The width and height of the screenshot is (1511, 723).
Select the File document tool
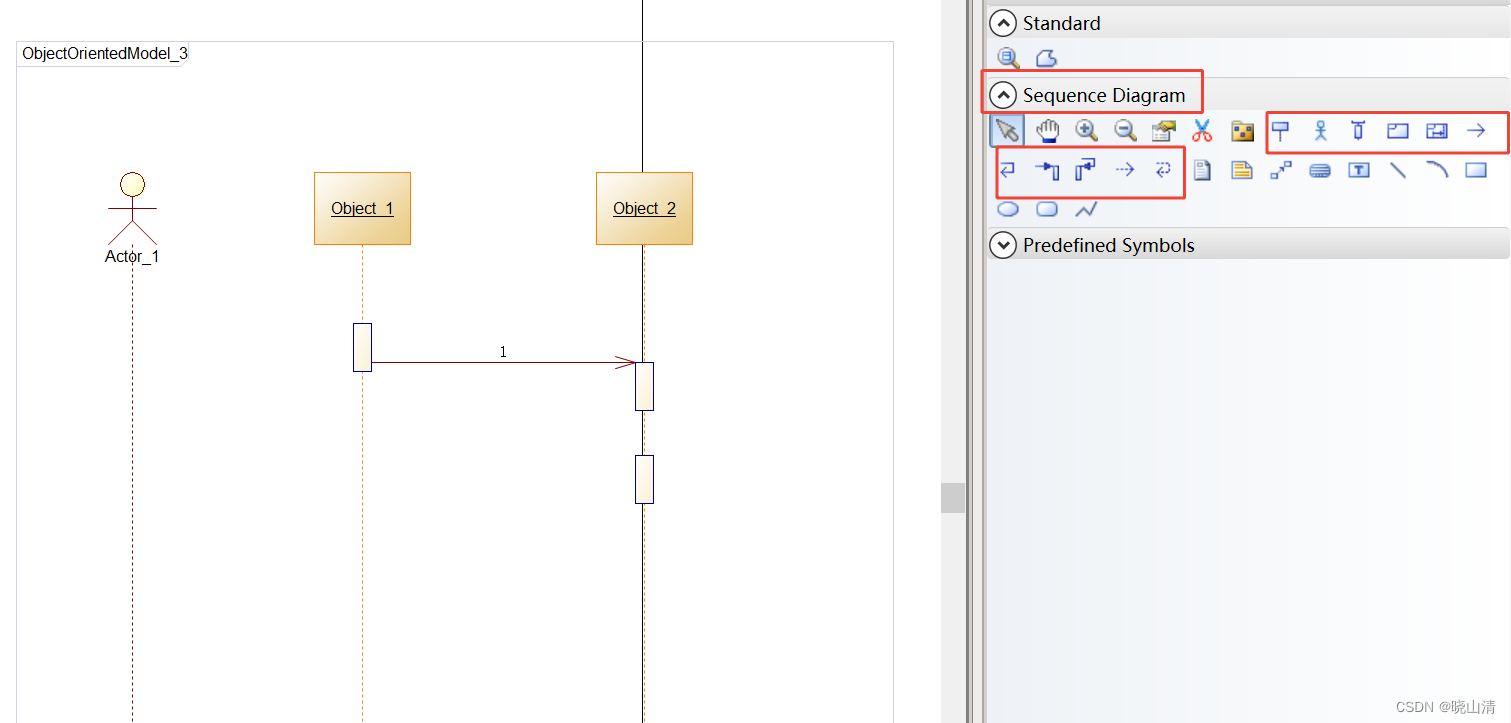click(1202, 170)
